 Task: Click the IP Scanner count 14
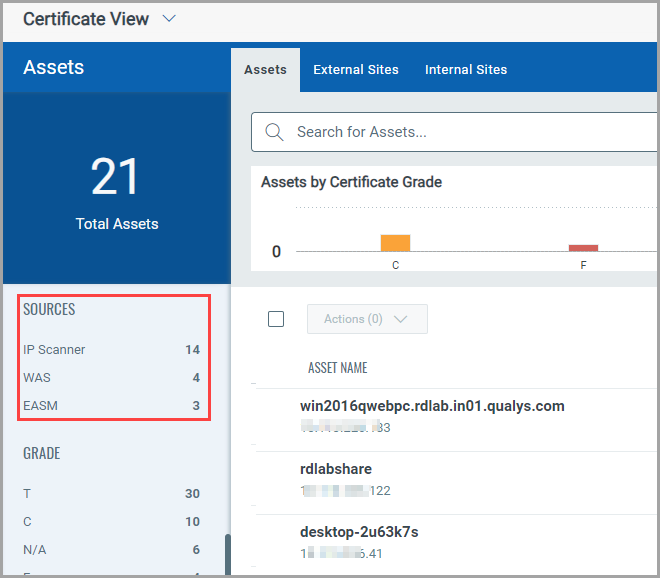[x=192, y=350]
